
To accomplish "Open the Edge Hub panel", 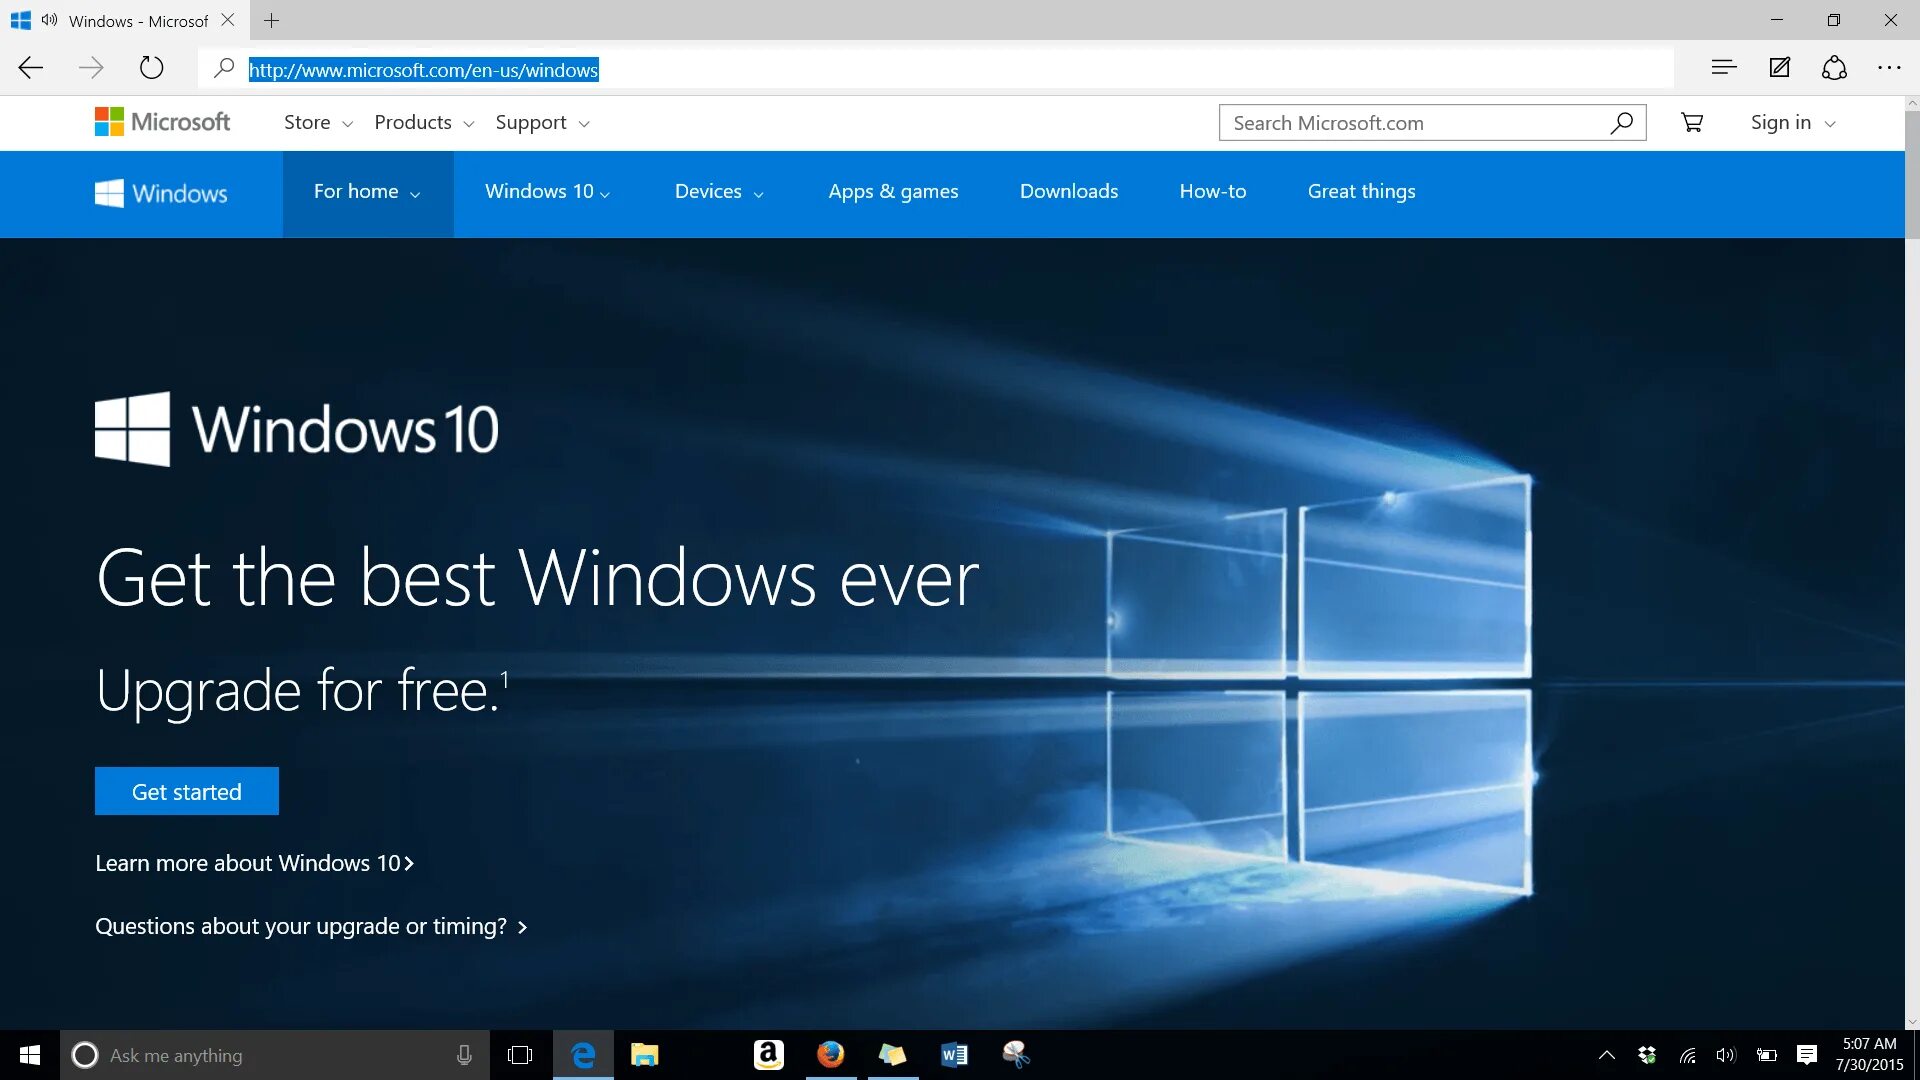I will coord(1724,68).
